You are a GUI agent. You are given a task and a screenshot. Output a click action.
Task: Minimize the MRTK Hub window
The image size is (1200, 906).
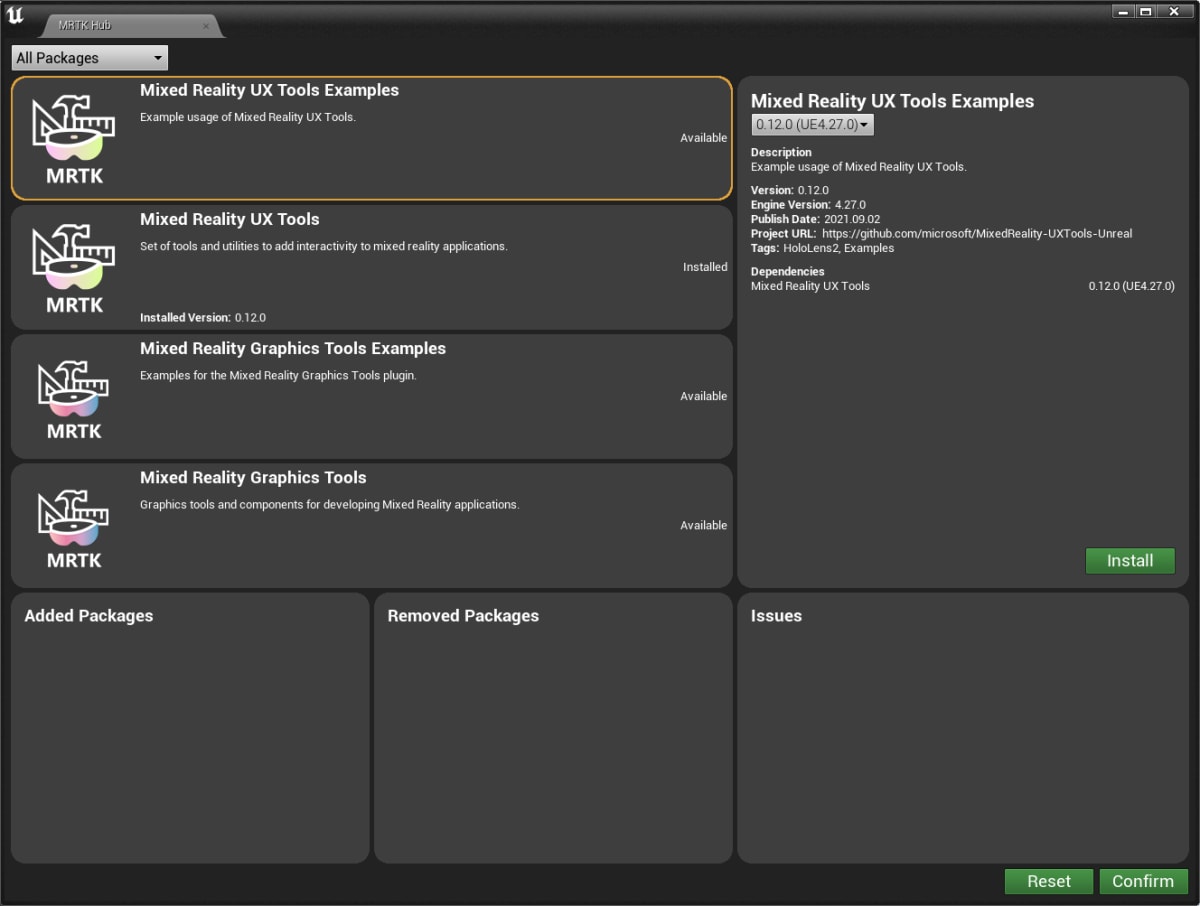coord(1125,11)
